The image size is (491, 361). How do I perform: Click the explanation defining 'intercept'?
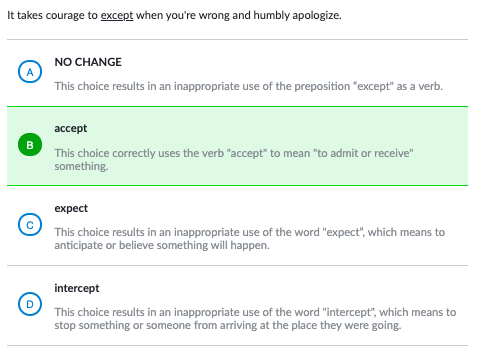click(x=255, y=319)
